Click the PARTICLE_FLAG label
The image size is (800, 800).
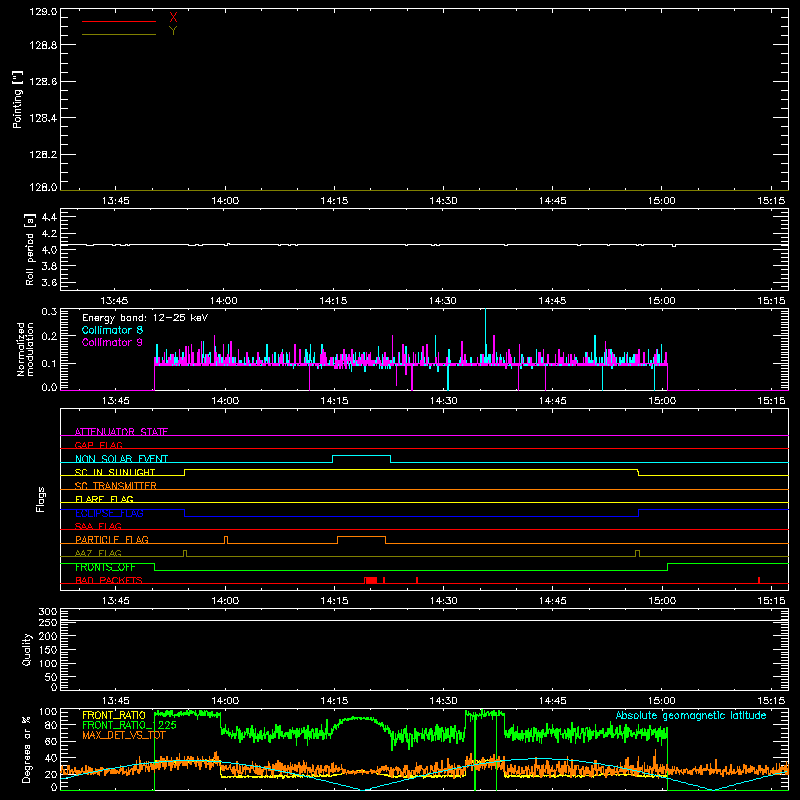pos(112,539)
